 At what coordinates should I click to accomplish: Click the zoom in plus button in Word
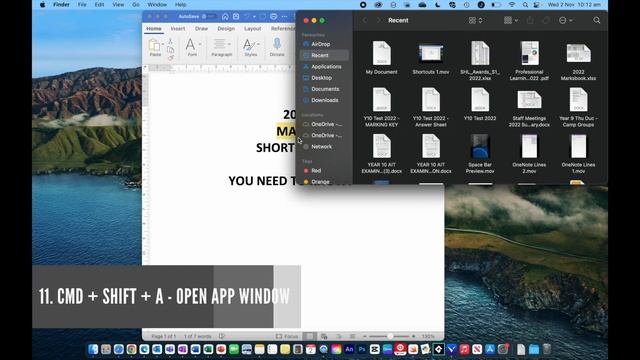tap(413, 336)
